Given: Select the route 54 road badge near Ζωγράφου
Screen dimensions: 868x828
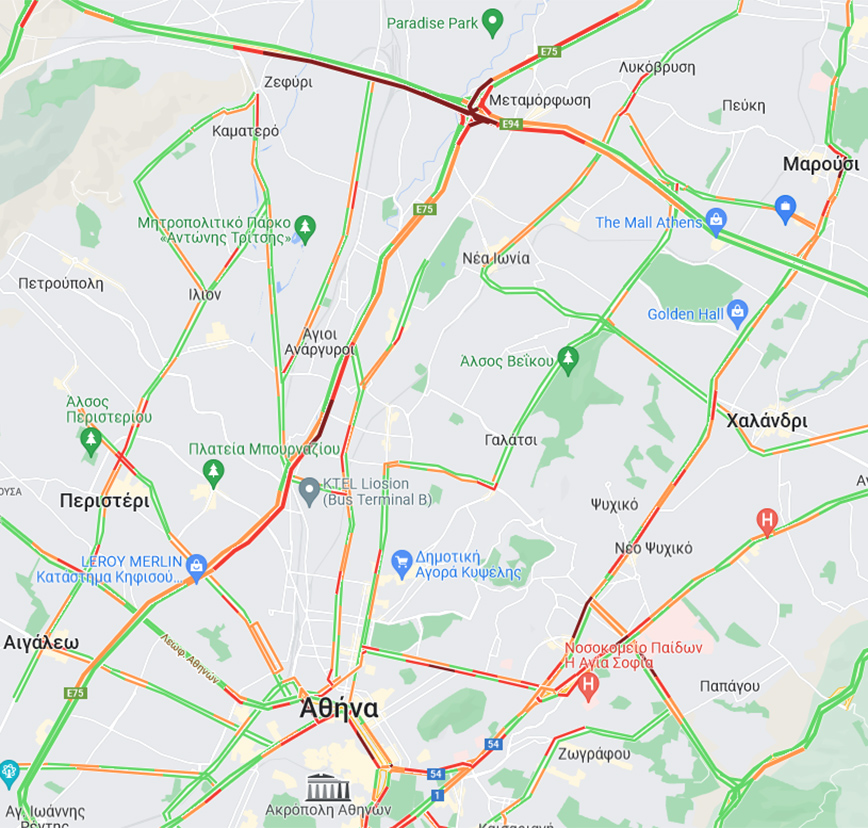Looking at the screenshot, I should point(494,744).
